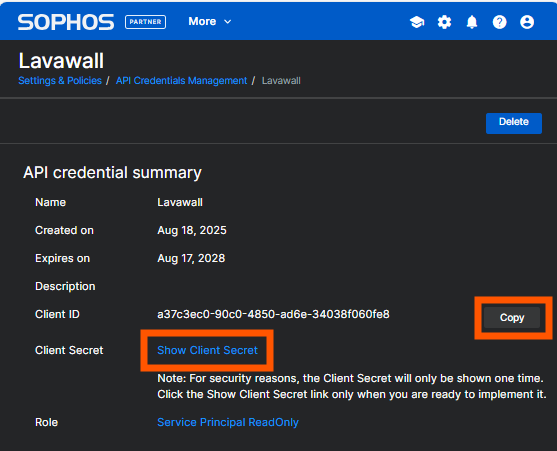Screen dimensions: 557x451
Task: Click the Sophos logo
Action: pos(66,22)
